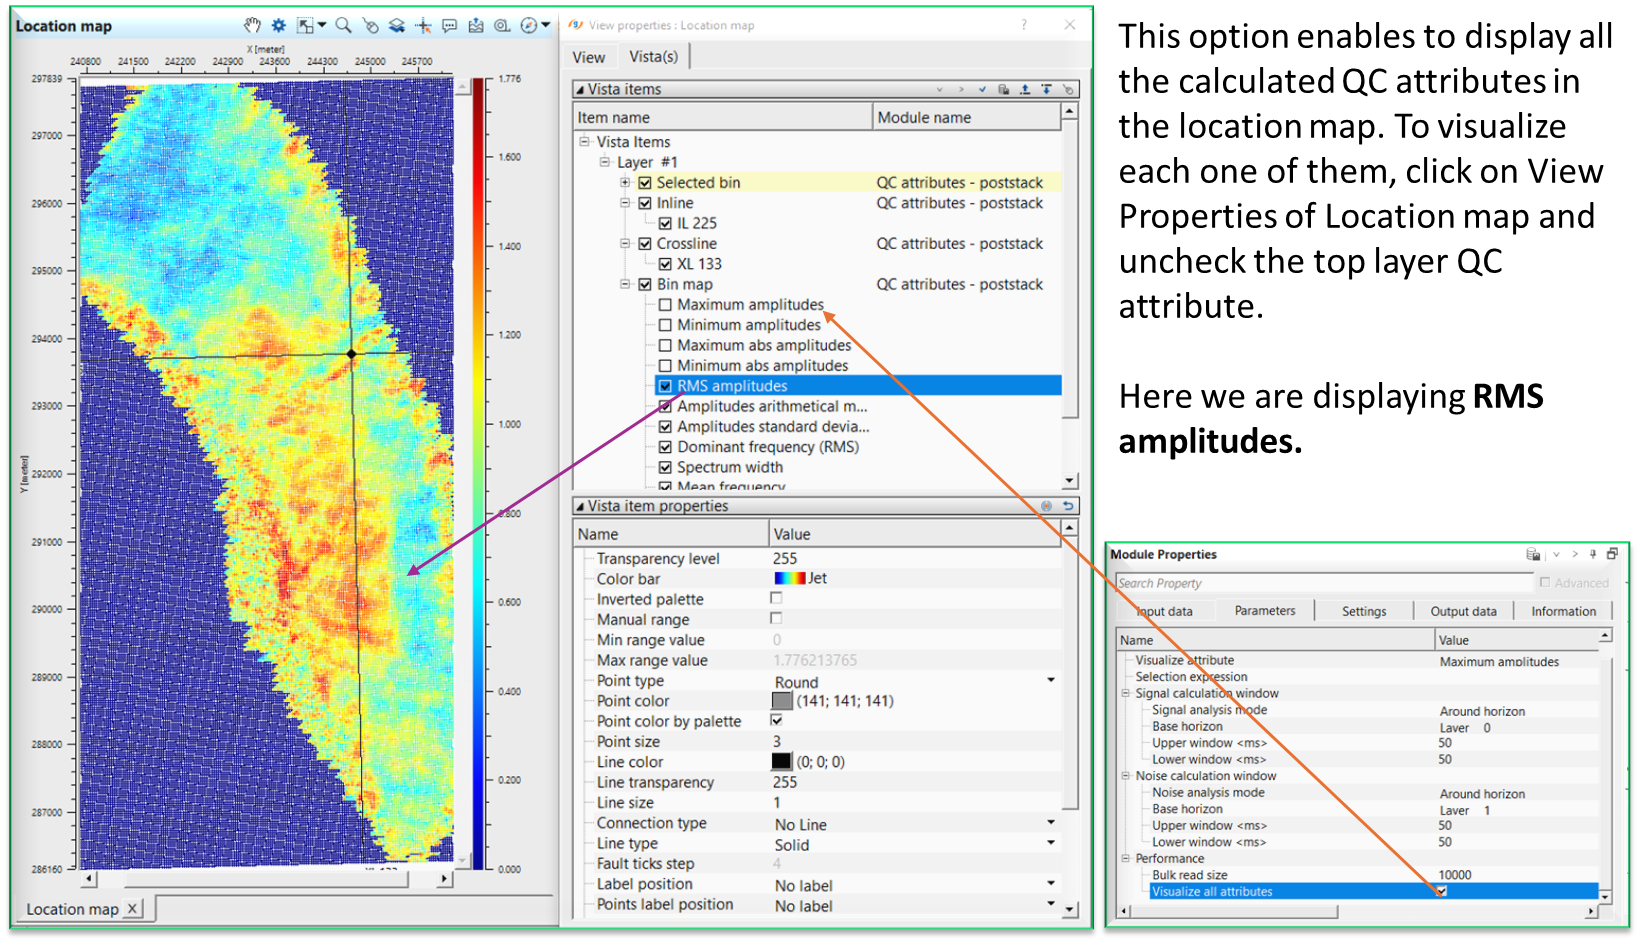
Task: Enable the Maximum amplitudes checkbox
Action: coord(665,305)
